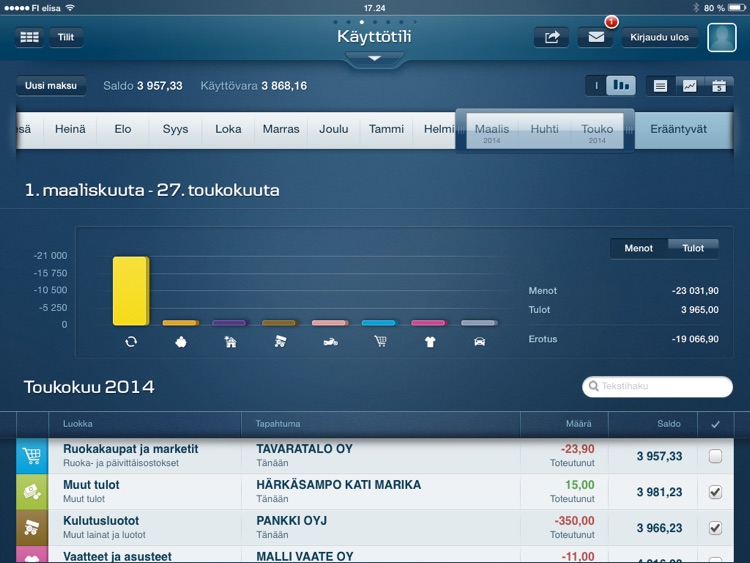
Task: Select the Elo month
Action: [122, 130]
